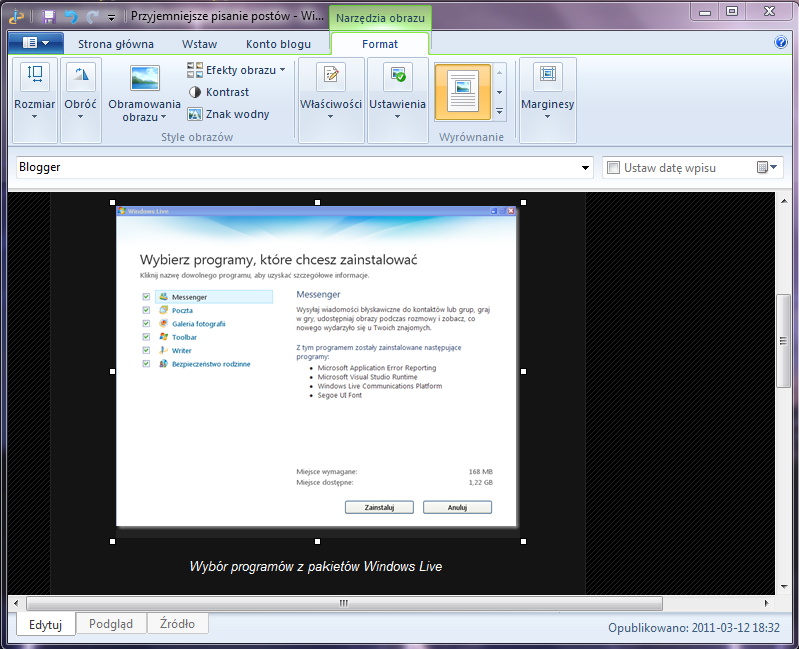Select the Format ribbon tab

pos(380,44)
